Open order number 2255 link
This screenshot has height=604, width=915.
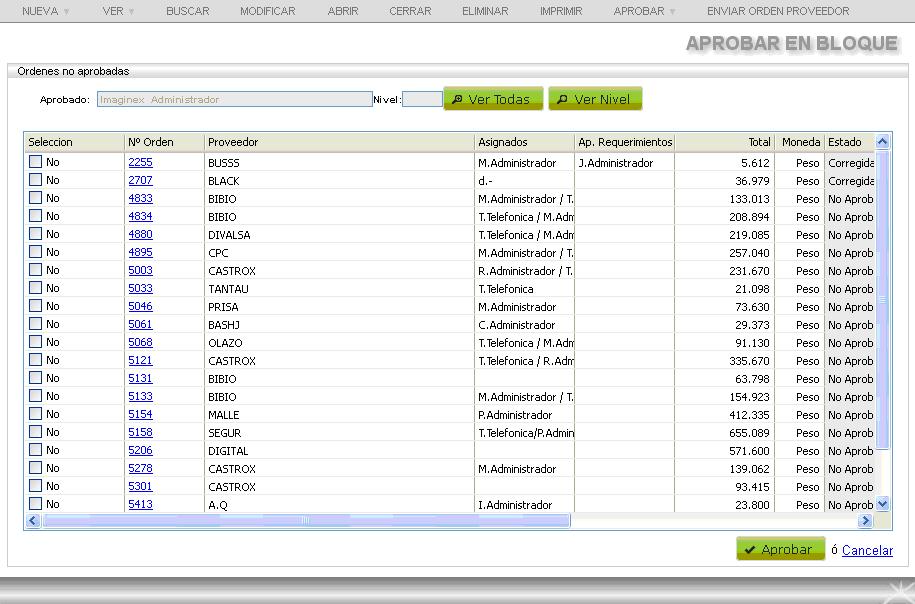pyautogui.click(x=140, y=162)
